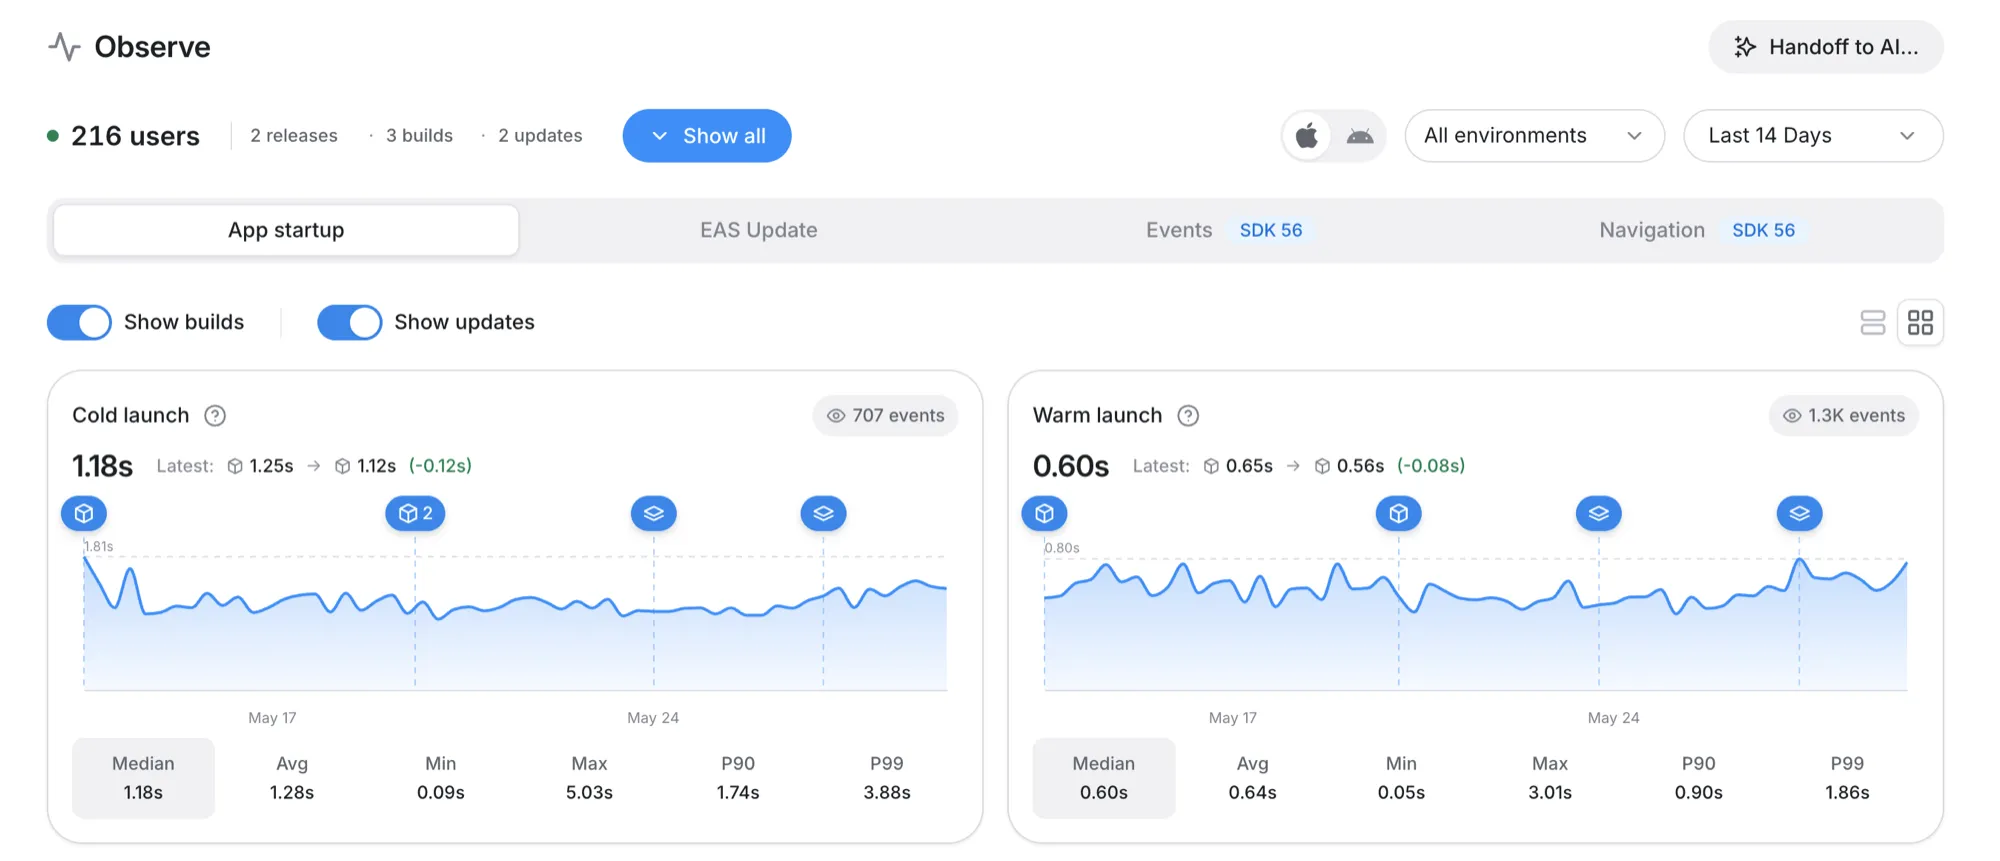Click the 1.3K events badge
The height and width of the screenshot is (861, 2000).
(1844, 415)
